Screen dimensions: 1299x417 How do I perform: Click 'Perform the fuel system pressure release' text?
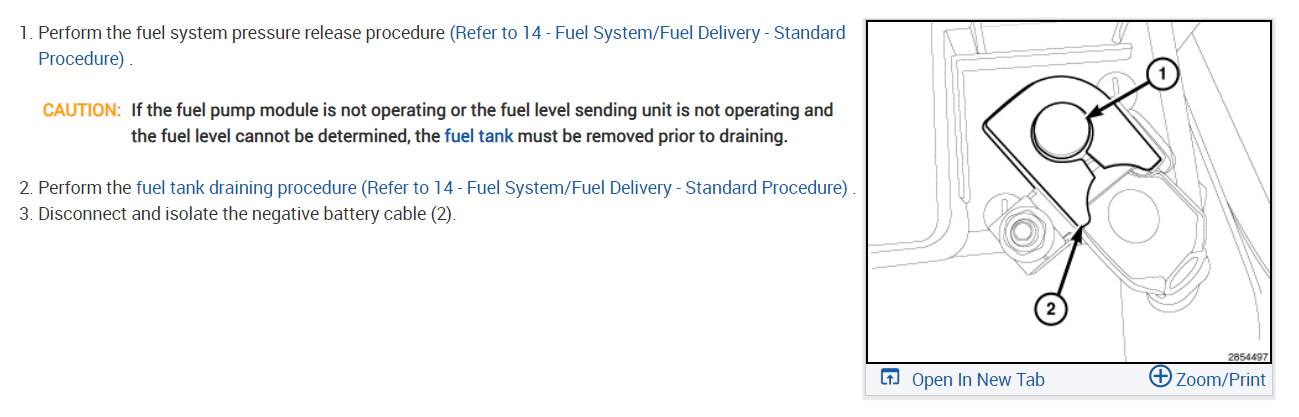tap(242, 33)
